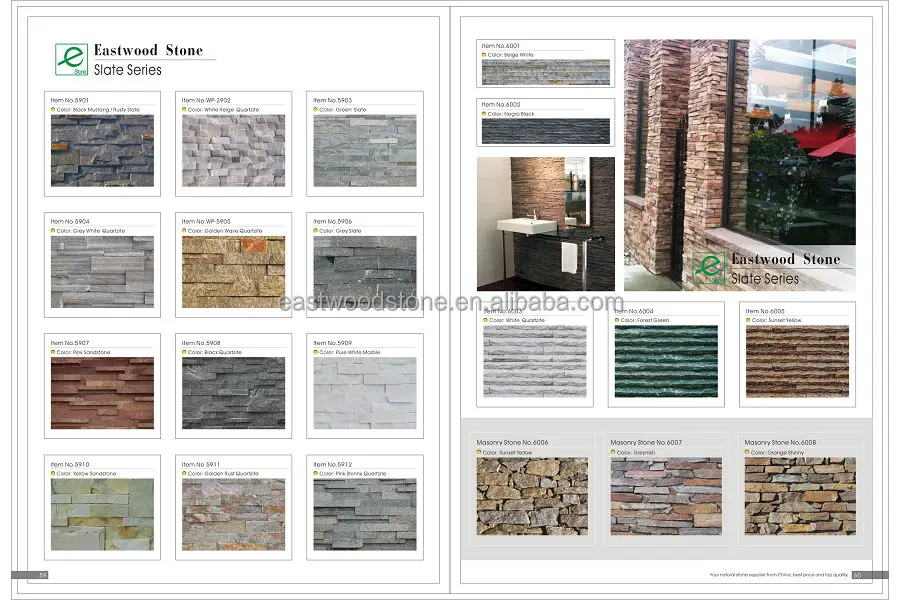Viewport: 900px width, 600px height.
Task: Open the Masonry Stone No.6008 image
Action: [x=800, y=496]
